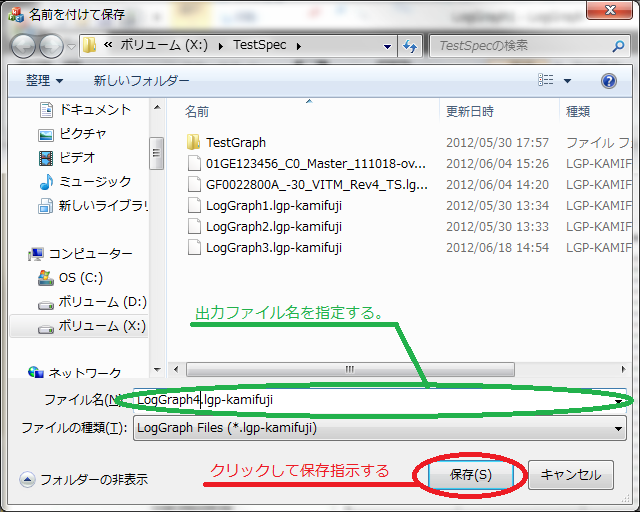
Task: Click the change view icon
Action: (546, 80)
